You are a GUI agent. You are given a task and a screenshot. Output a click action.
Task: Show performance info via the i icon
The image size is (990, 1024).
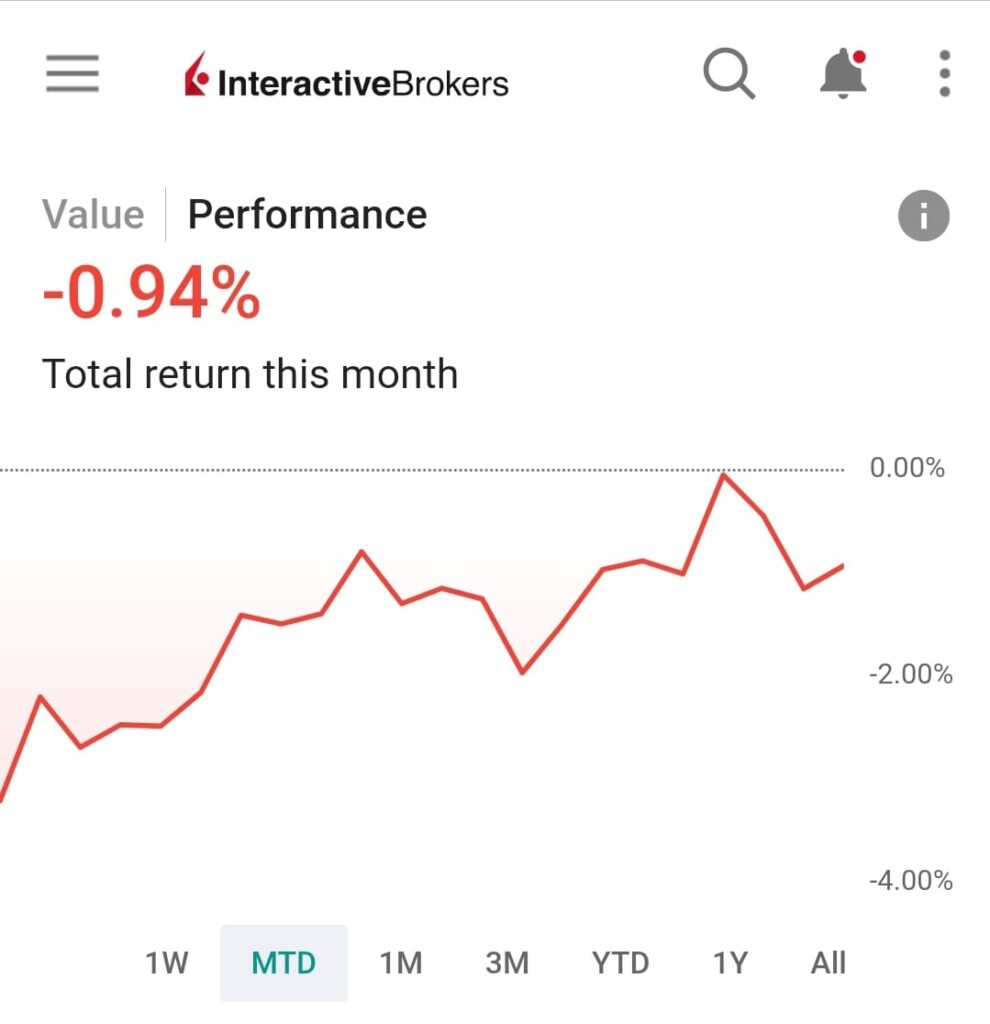pos(923,216)
